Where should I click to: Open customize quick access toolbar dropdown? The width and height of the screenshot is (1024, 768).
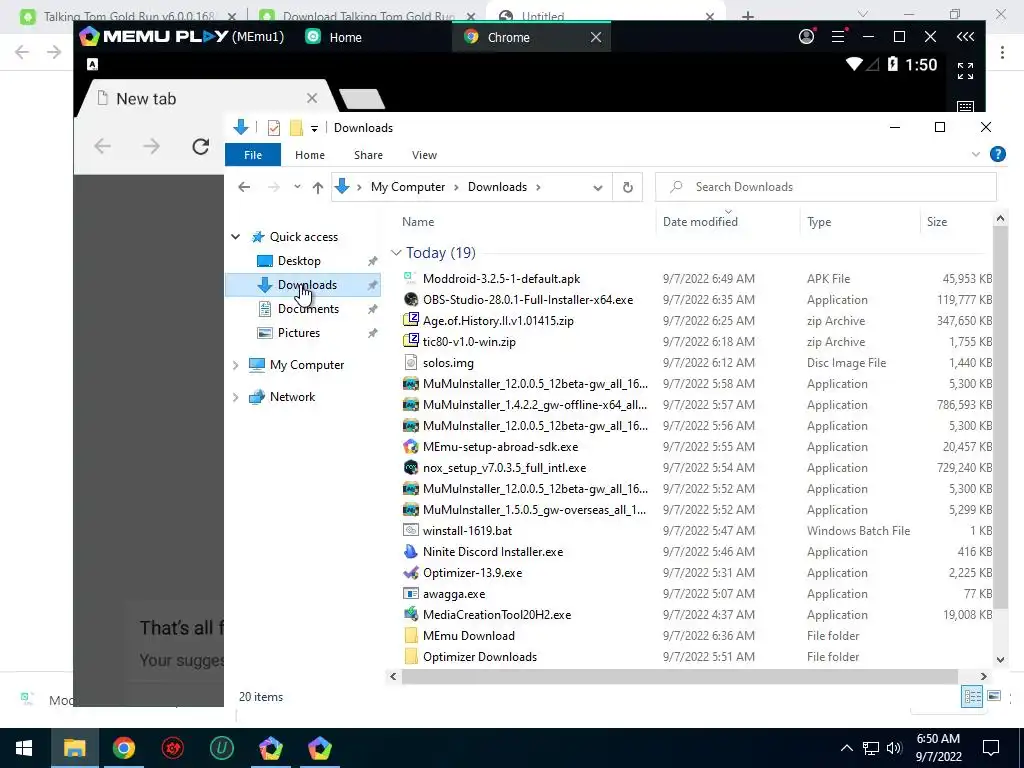[314, 129]
